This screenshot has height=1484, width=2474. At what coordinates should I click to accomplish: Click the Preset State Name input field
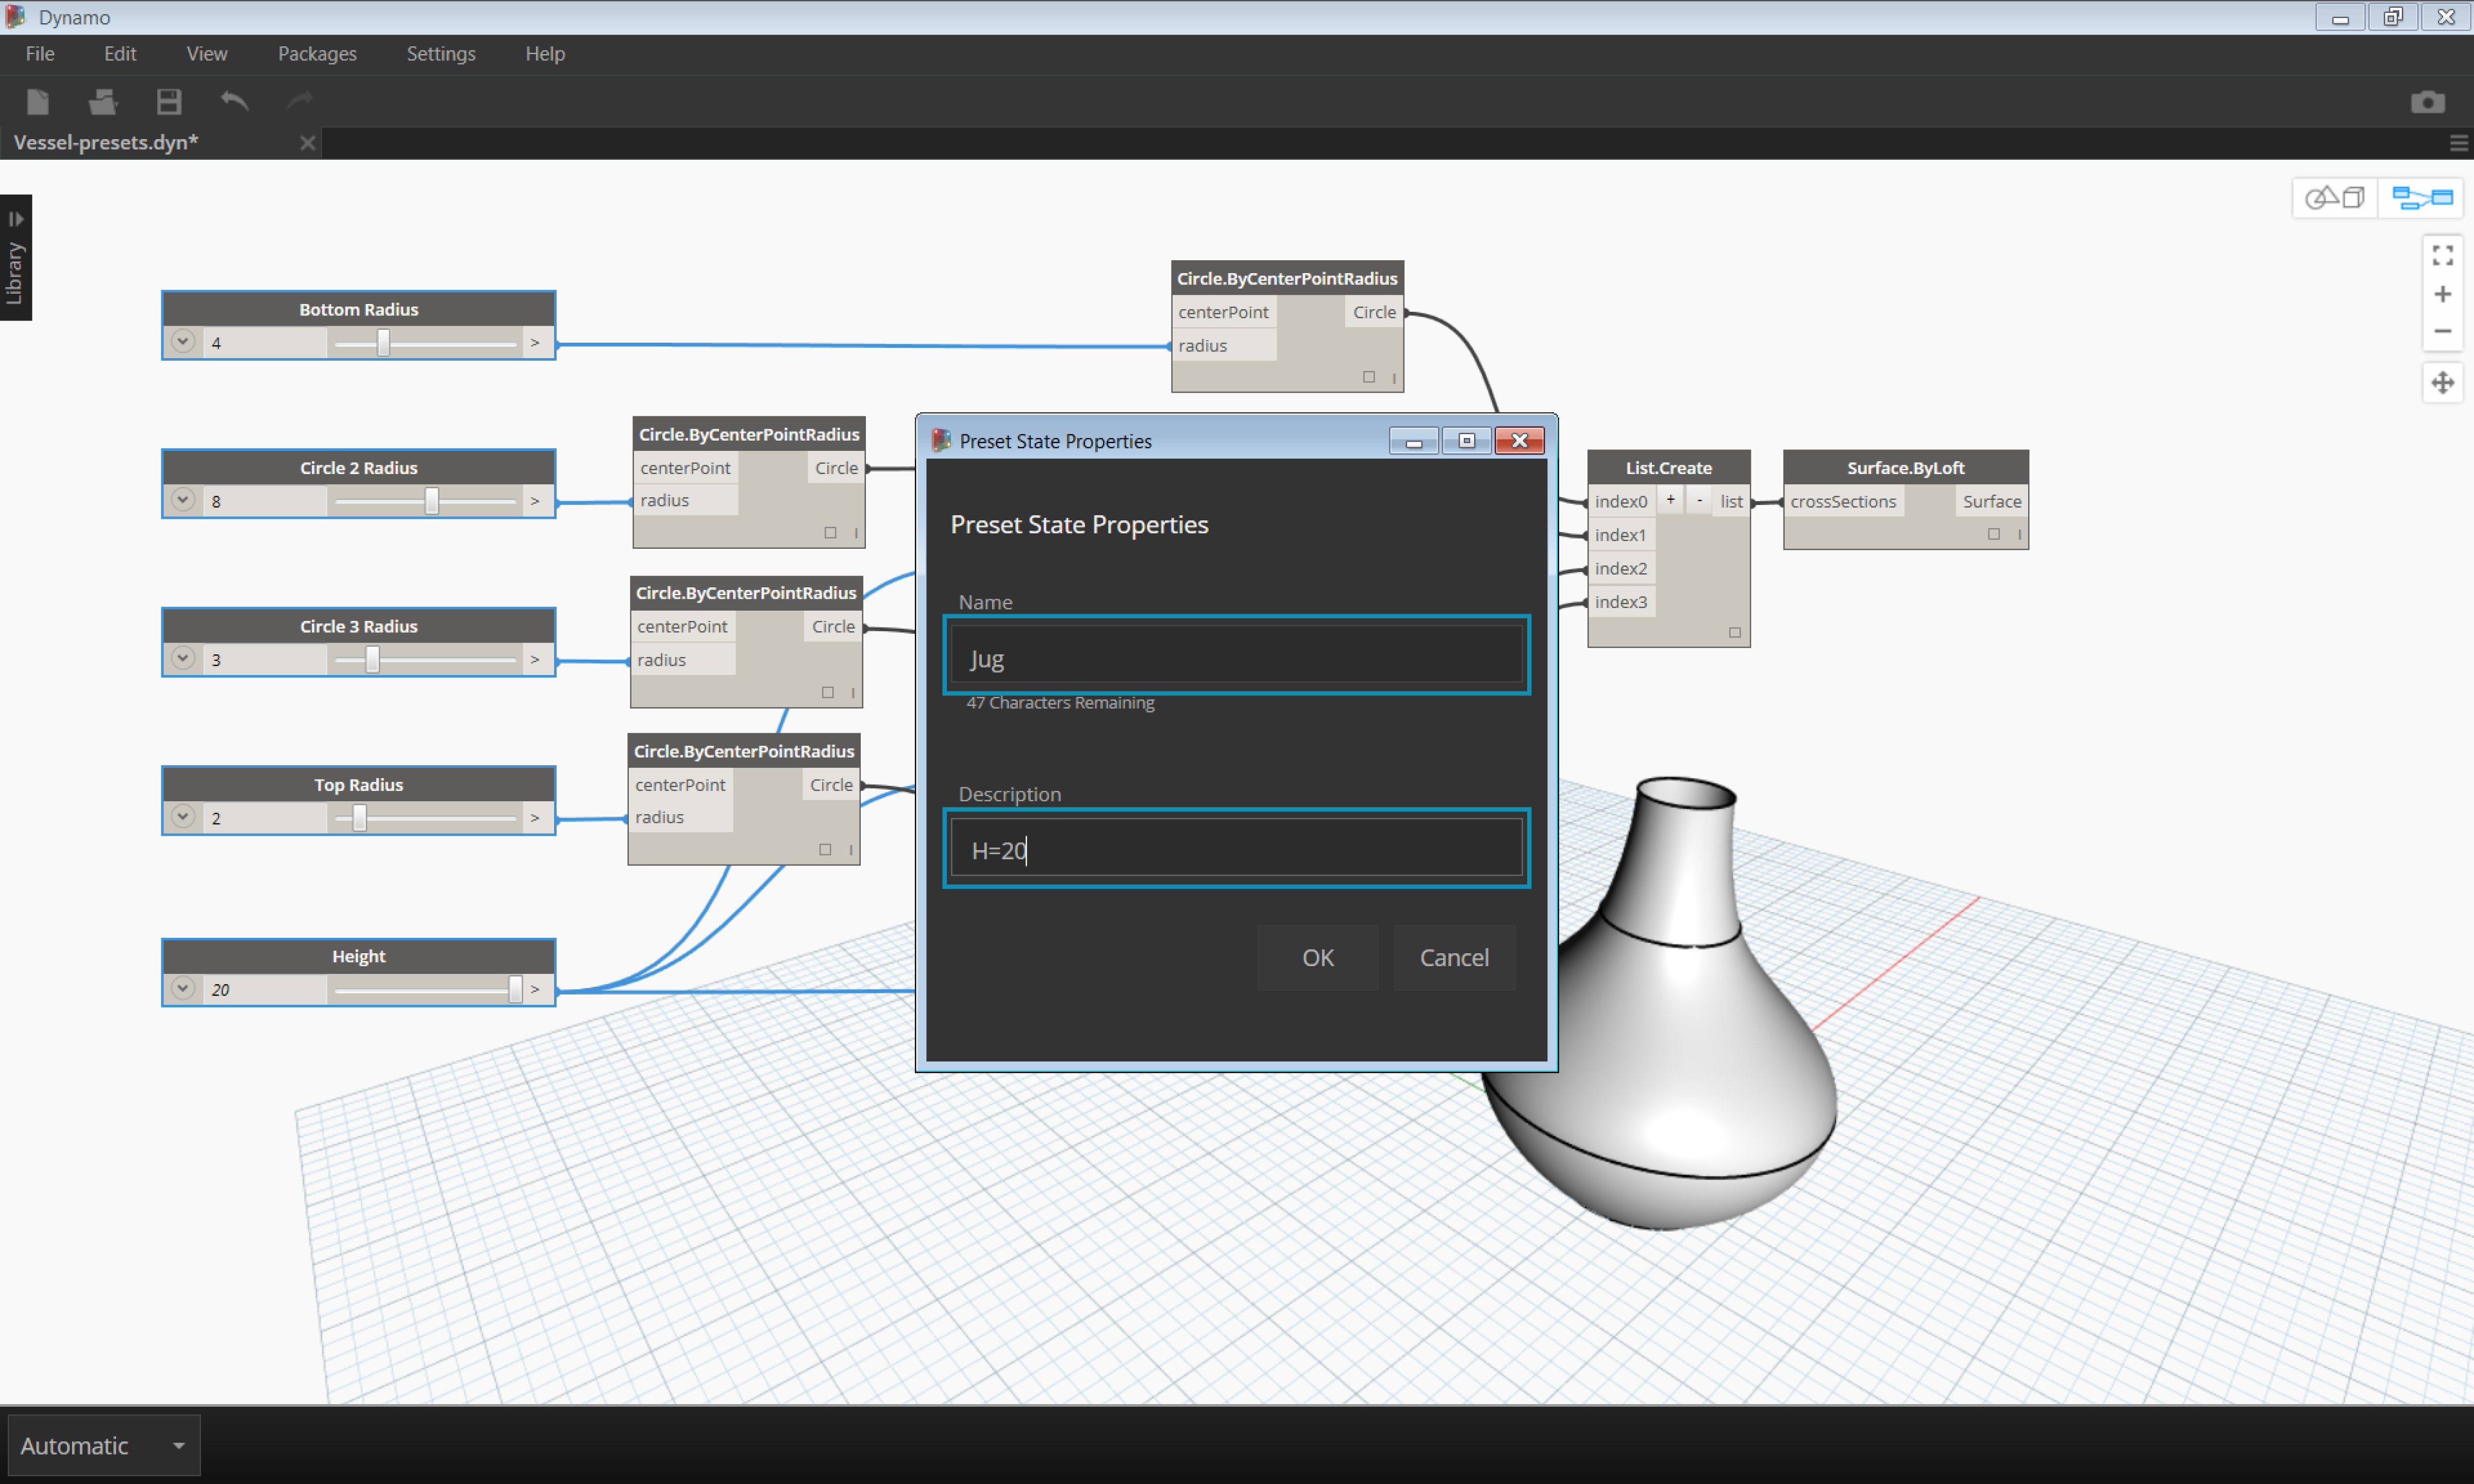pos(1237,657)
